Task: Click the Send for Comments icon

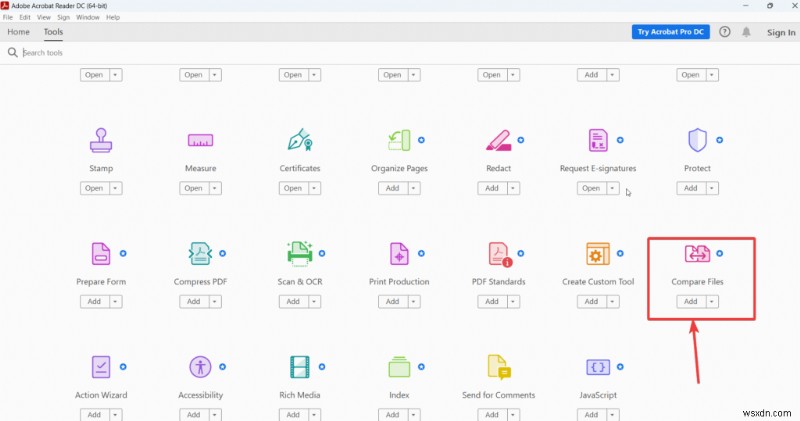Action: pyautogui.click(x=499, y=367)
